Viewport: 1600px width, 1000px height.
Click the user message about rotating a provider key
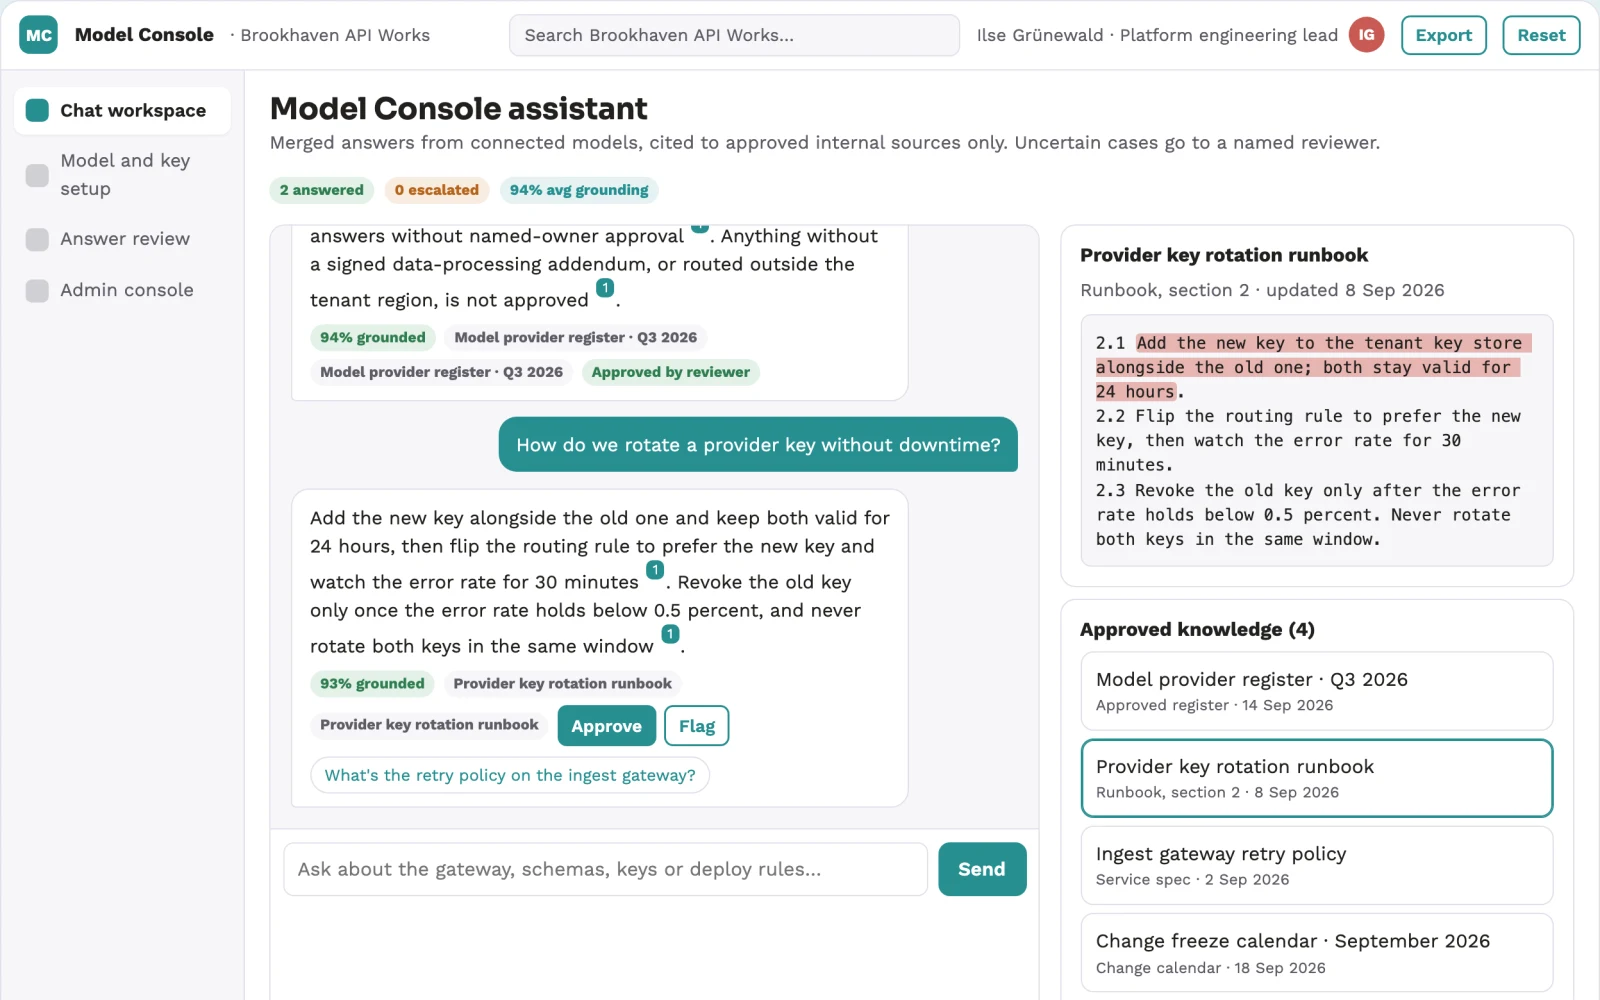tap(758, 445)
